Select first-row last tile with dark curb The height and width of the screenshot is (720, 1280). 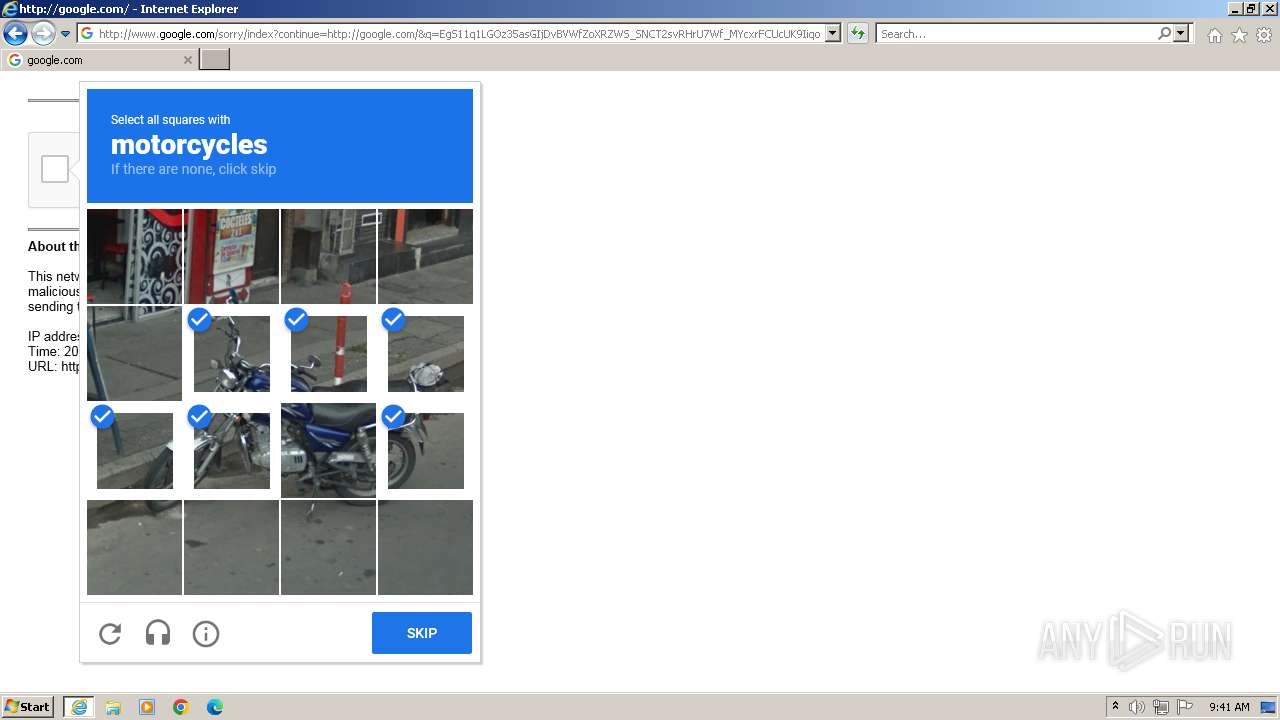tap(425, 256)
